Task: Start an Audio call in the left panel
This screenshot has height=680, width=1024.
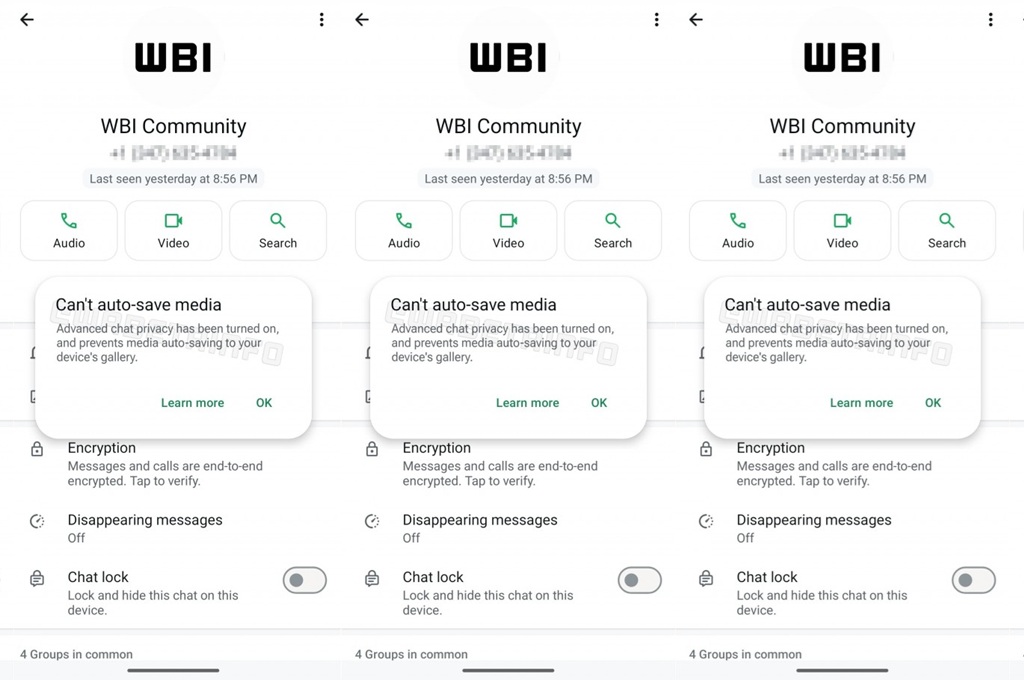Action: click(x=69, y=231)
